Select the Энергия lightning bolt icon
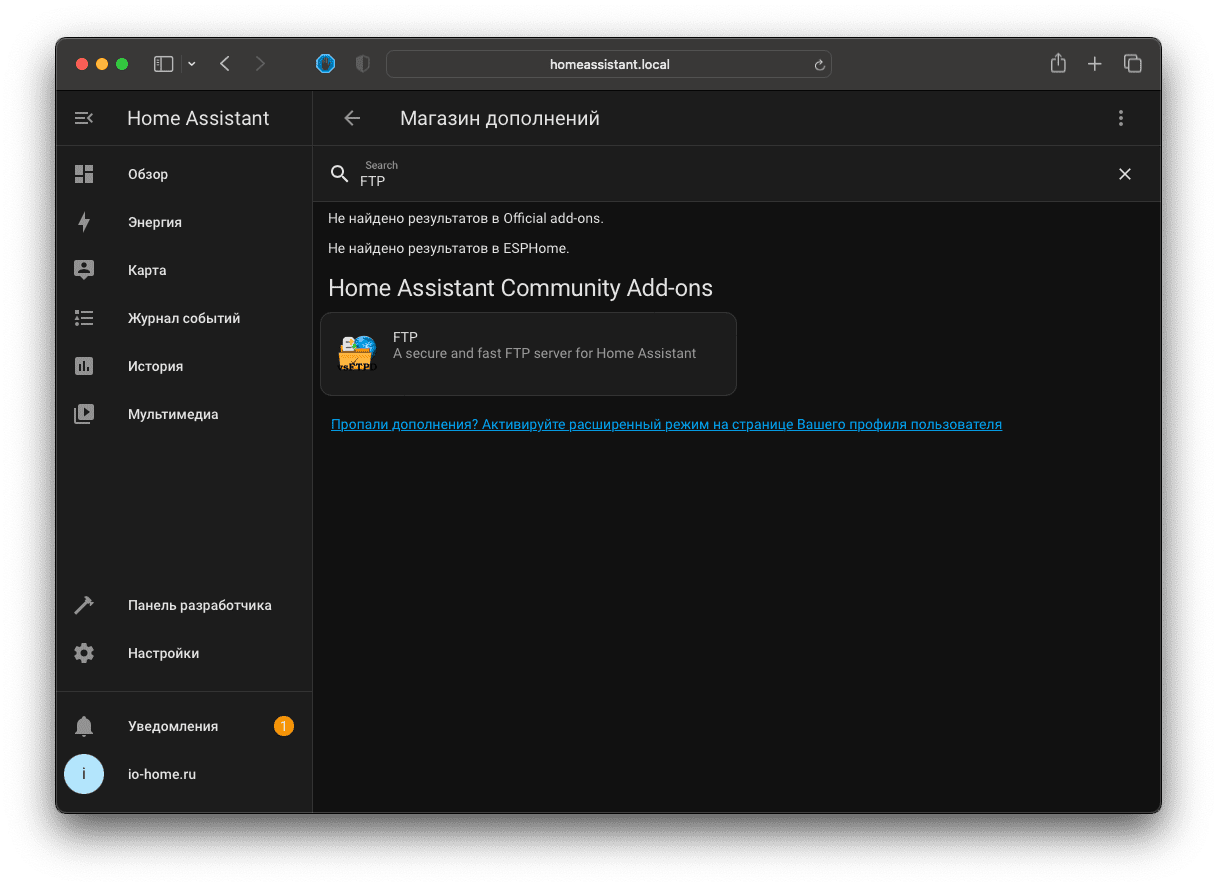 [84, 222]
